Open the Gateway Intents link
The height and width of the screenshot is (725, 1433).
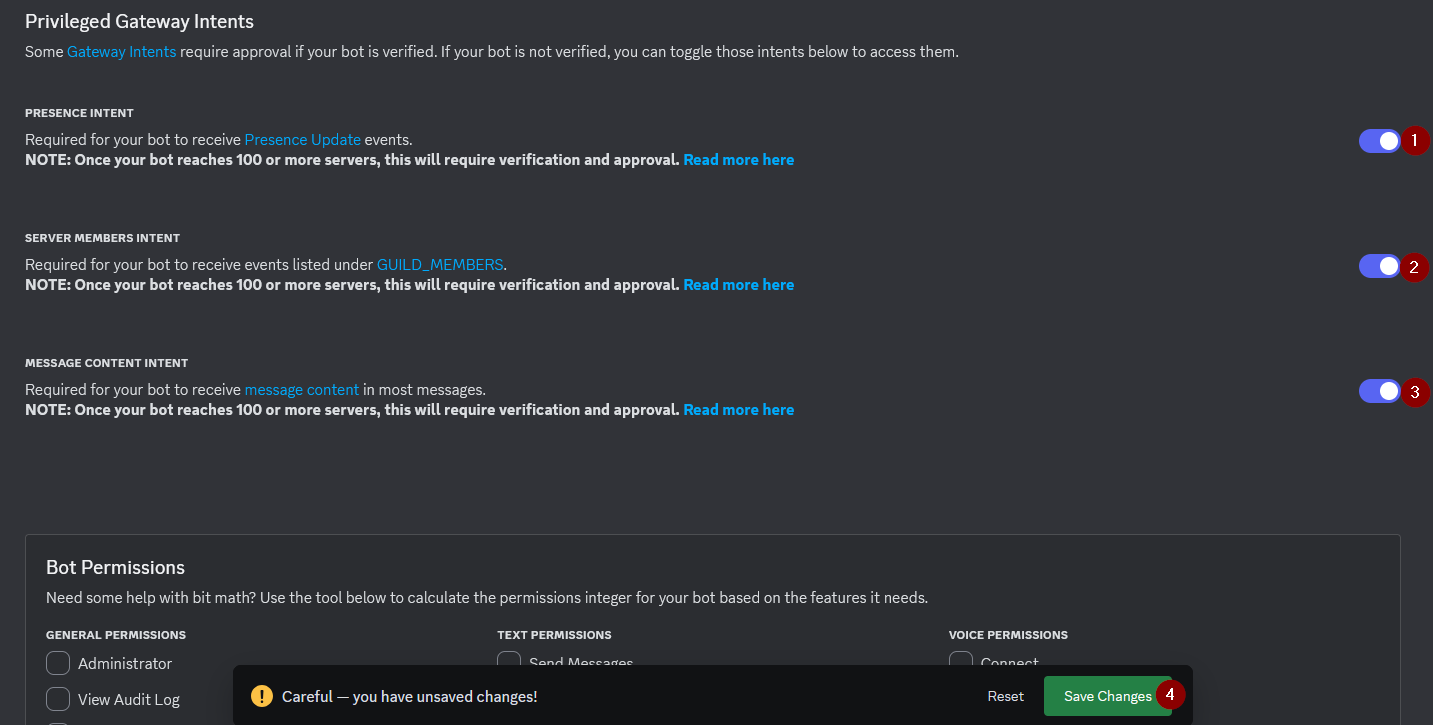pyautogui.click(x=121, y=51)
